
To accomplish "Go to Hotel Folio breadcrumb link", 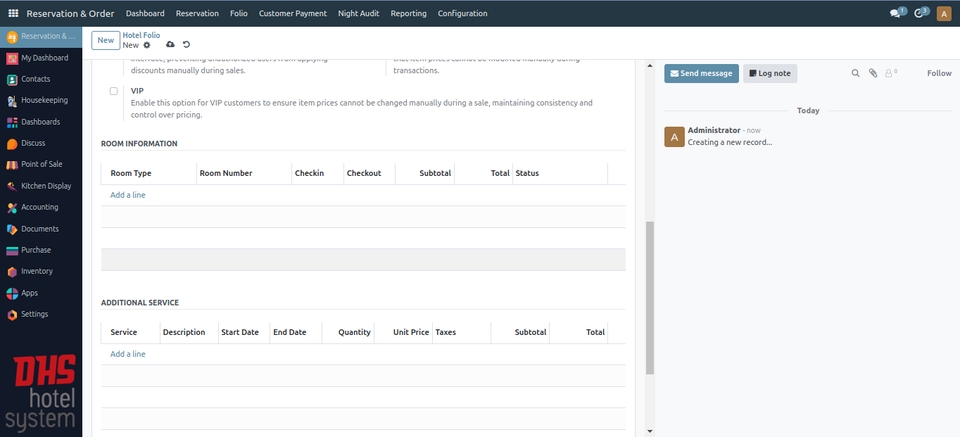I will (141, 35).
